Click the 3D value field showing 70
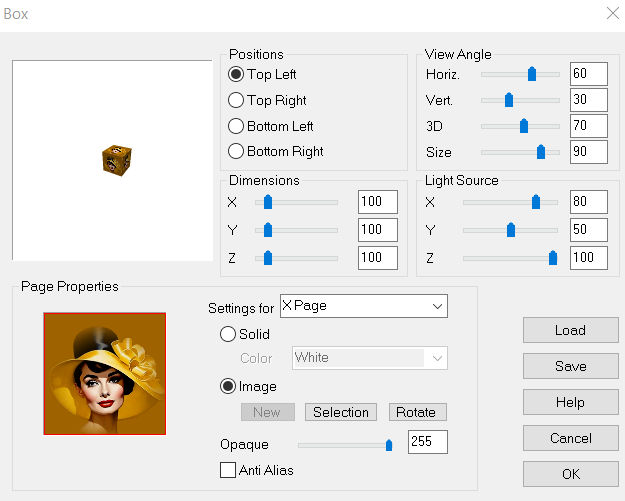625x501 pixels. [x=589, y=126]
